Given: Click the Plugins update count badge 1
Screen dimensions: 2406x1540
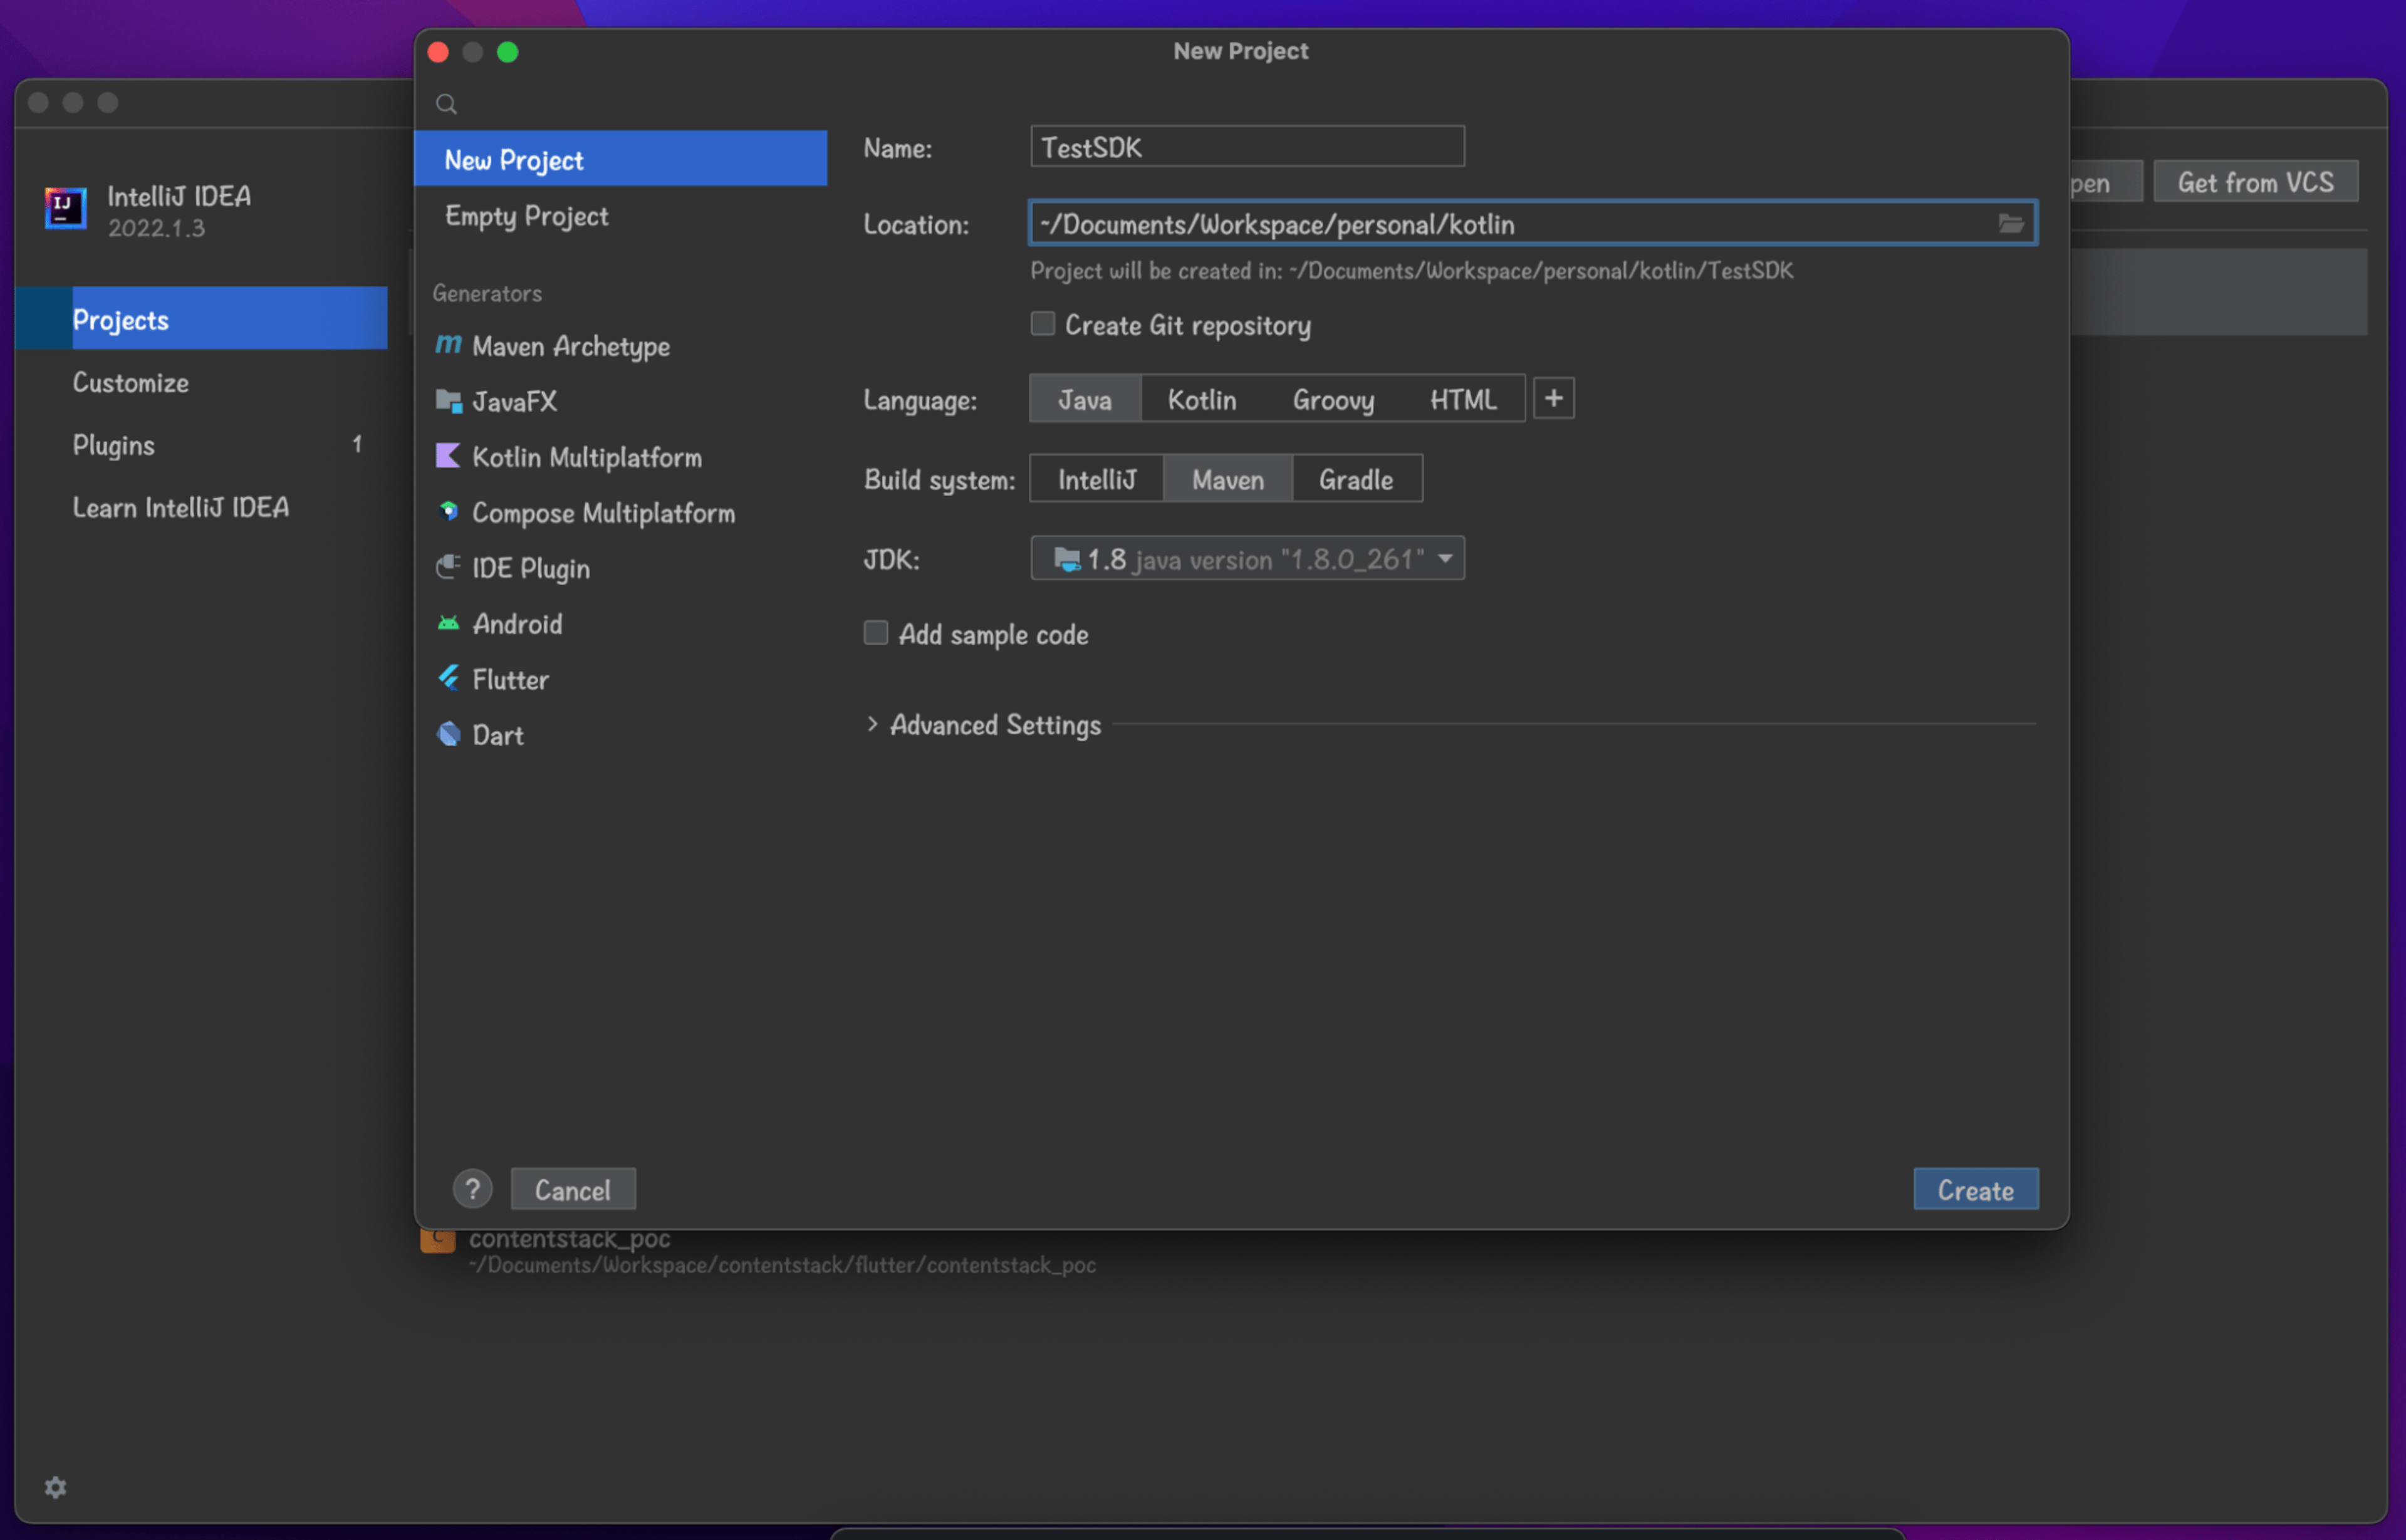Looking at the screenshot, I should point(357,444).
